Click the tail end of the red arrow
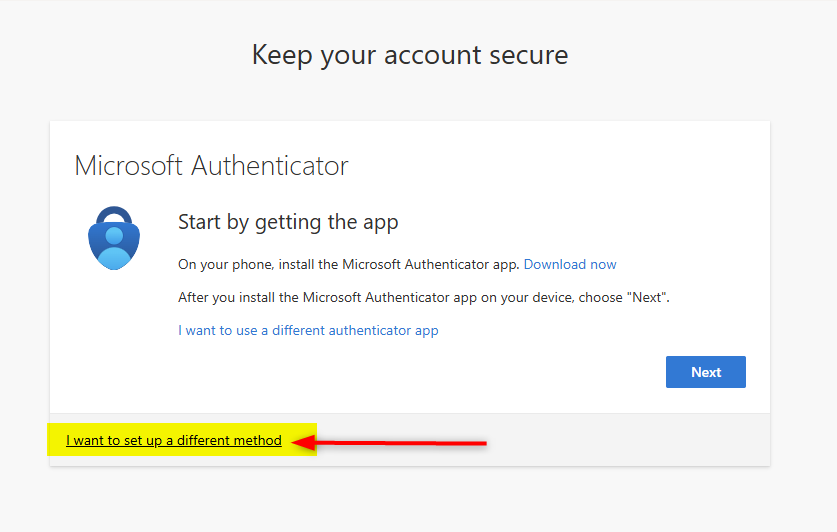The width and height of the screenshot is (837, 532). [482, 441]
